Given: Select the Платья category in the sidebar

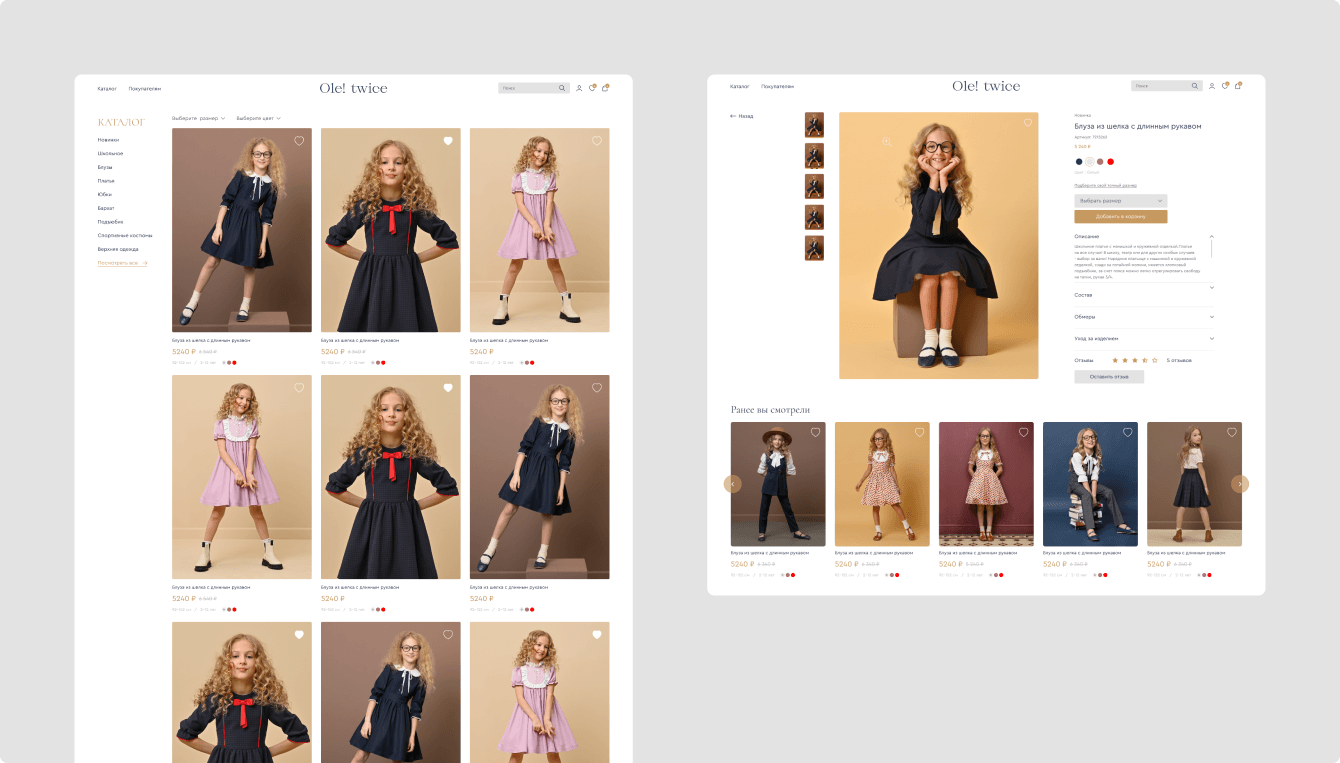Looking at the screenshot, I should click(106, 181).
